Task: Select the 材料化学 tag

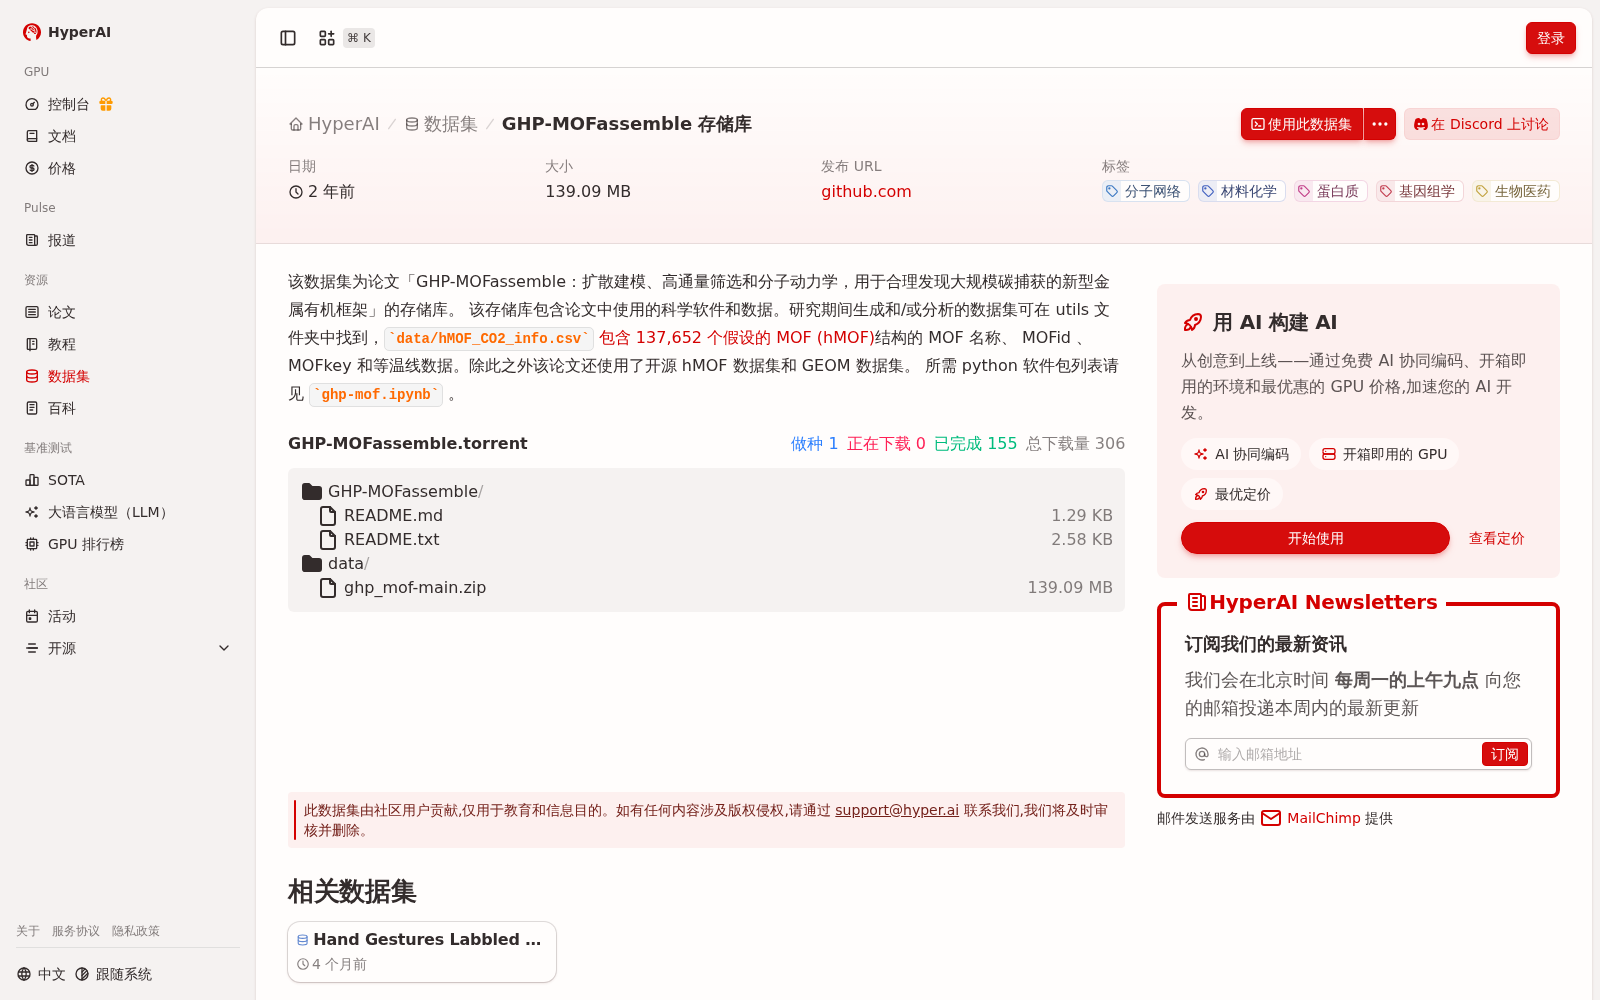Action: point(1241,191)
